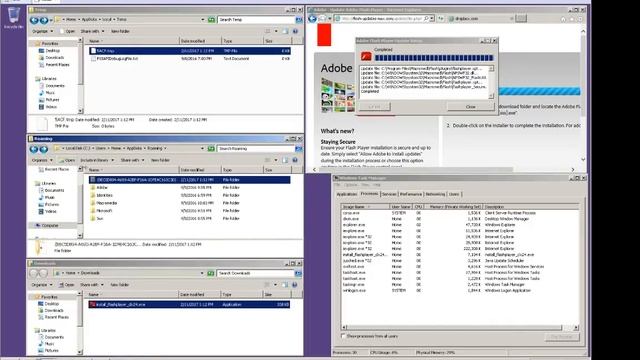Open Organize dropdown in the Downloads window
Screen dimensions: 640x360
(42, 284)
